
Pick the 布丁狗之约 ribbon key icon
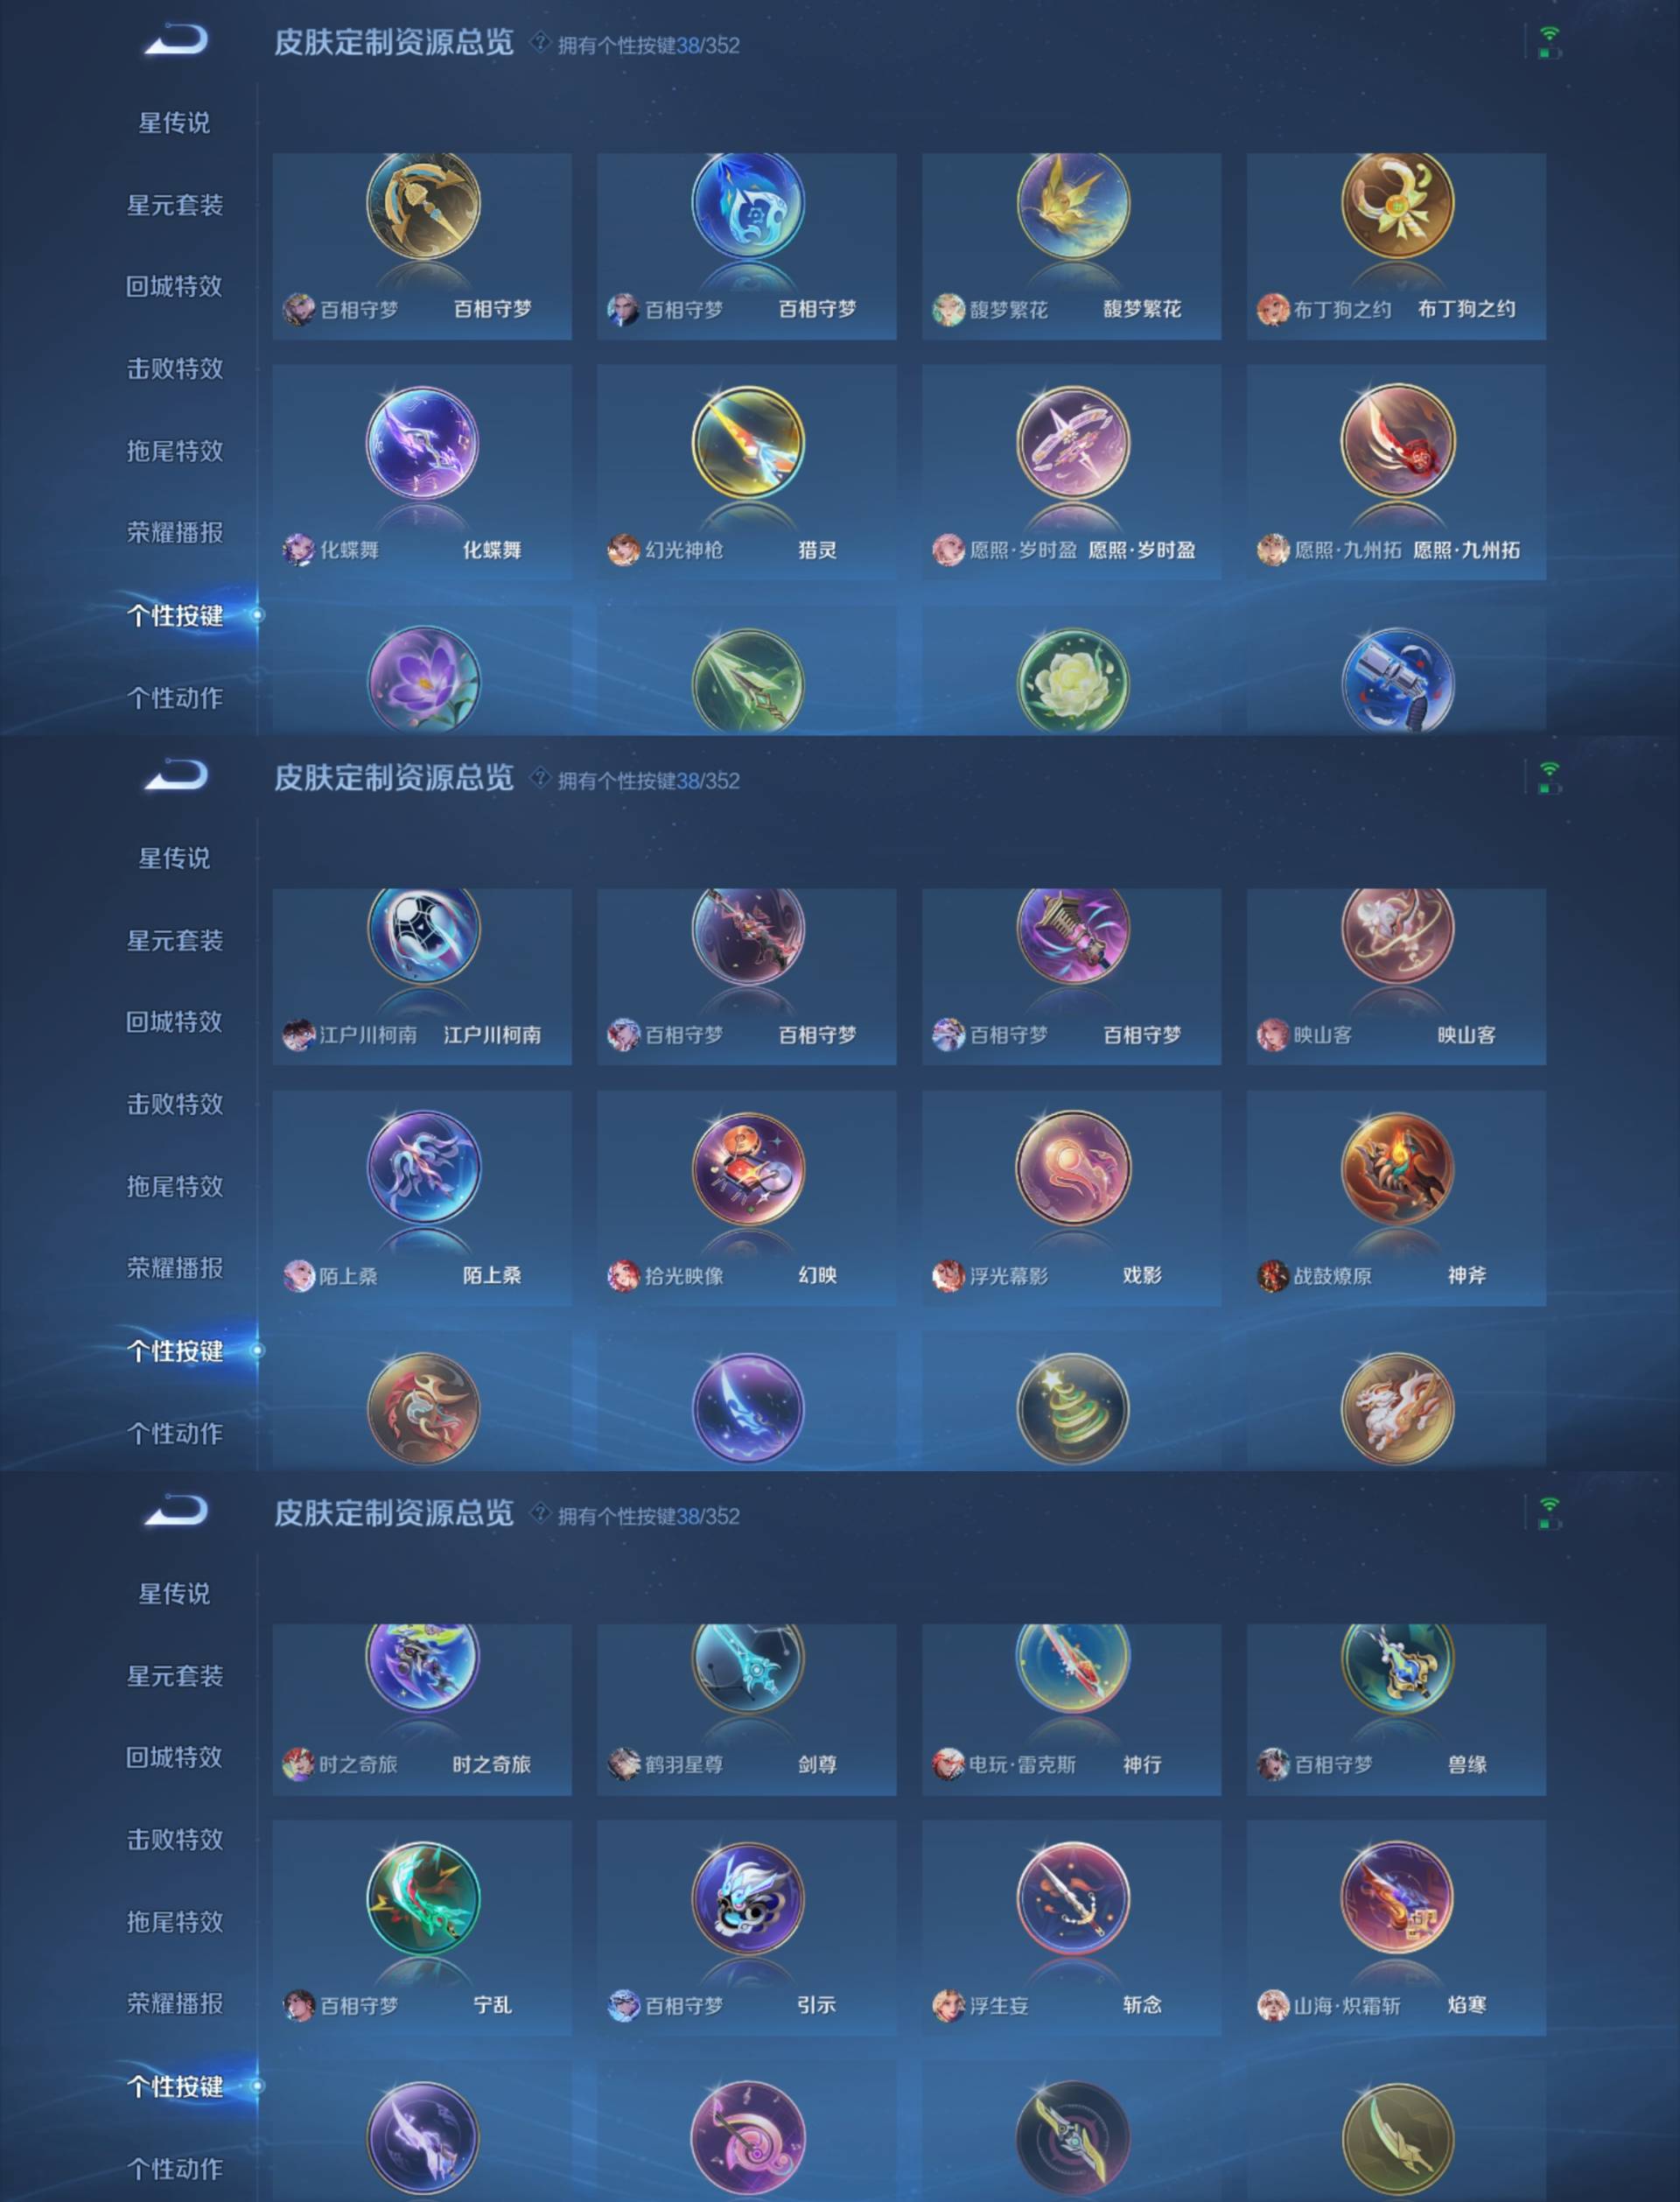coord(1397,205)
